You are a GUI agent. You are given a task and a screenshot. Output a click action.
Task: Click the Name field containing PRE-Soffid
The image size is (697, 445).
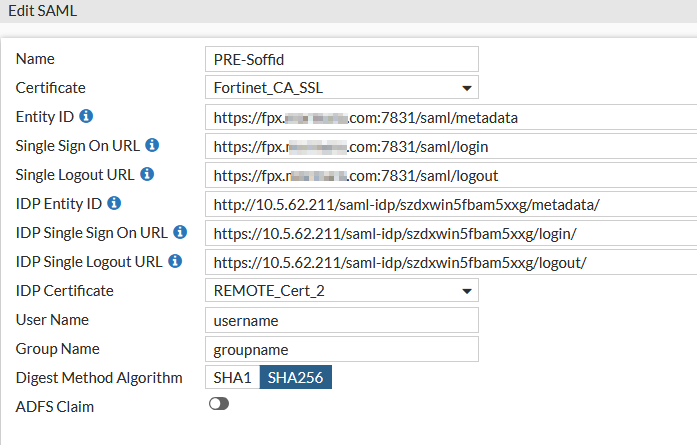(341, 59)
